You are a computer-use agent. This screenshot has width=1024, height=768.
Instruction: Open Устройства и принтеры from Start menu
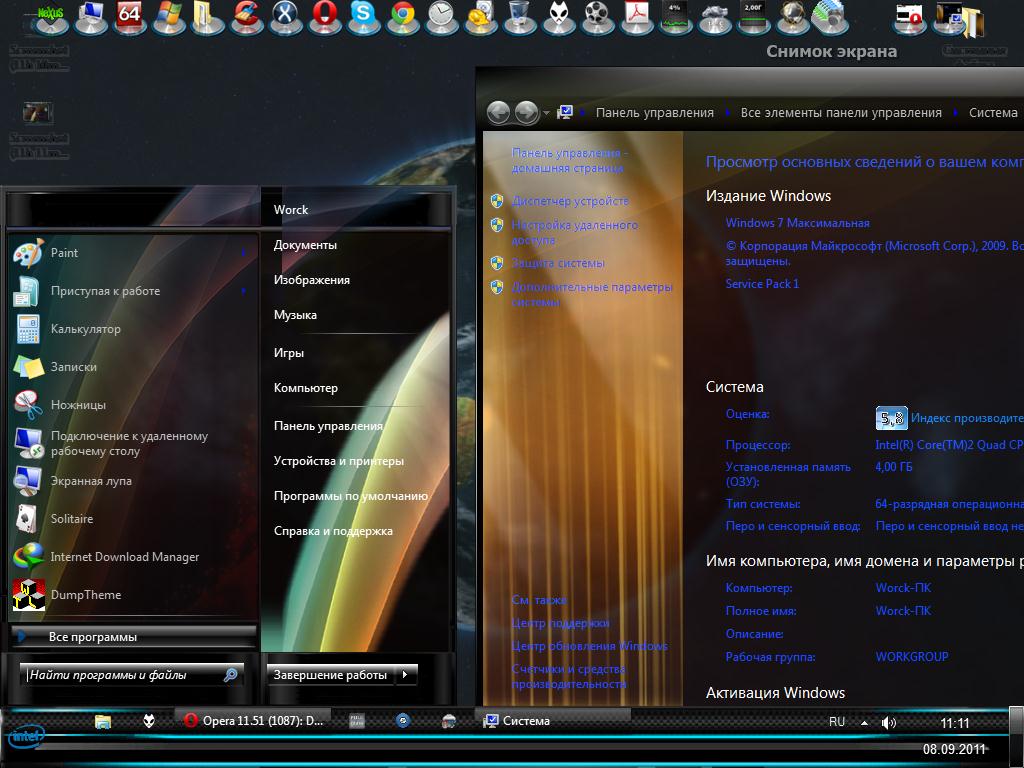[x=338, y=461]
